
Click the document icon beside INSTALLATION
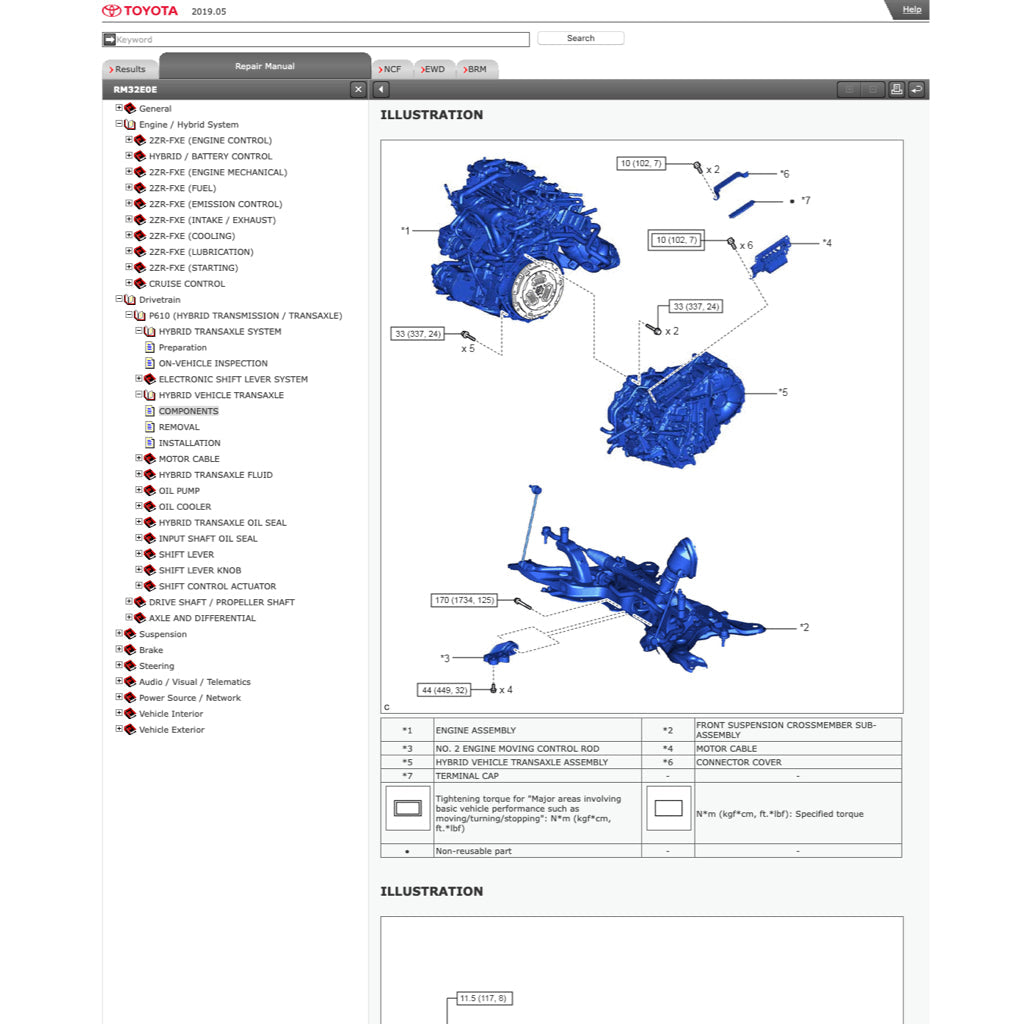pyautogui.click(x=150, y=443)
